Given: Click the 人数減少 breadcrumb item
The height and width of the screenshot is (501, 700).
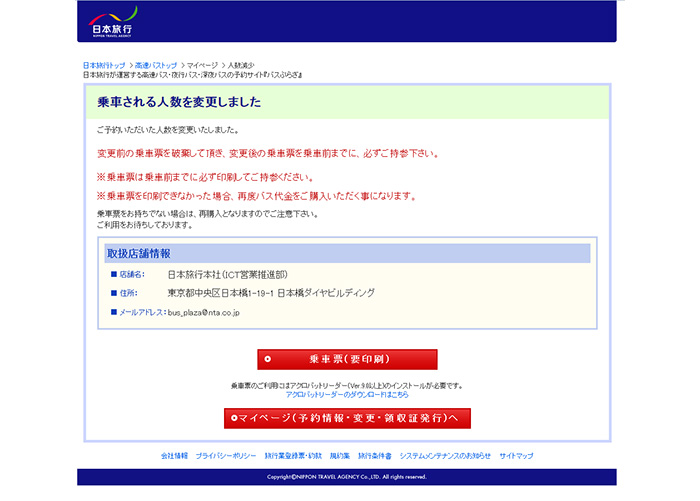Looking at the screenshot, I should [242, 65].
